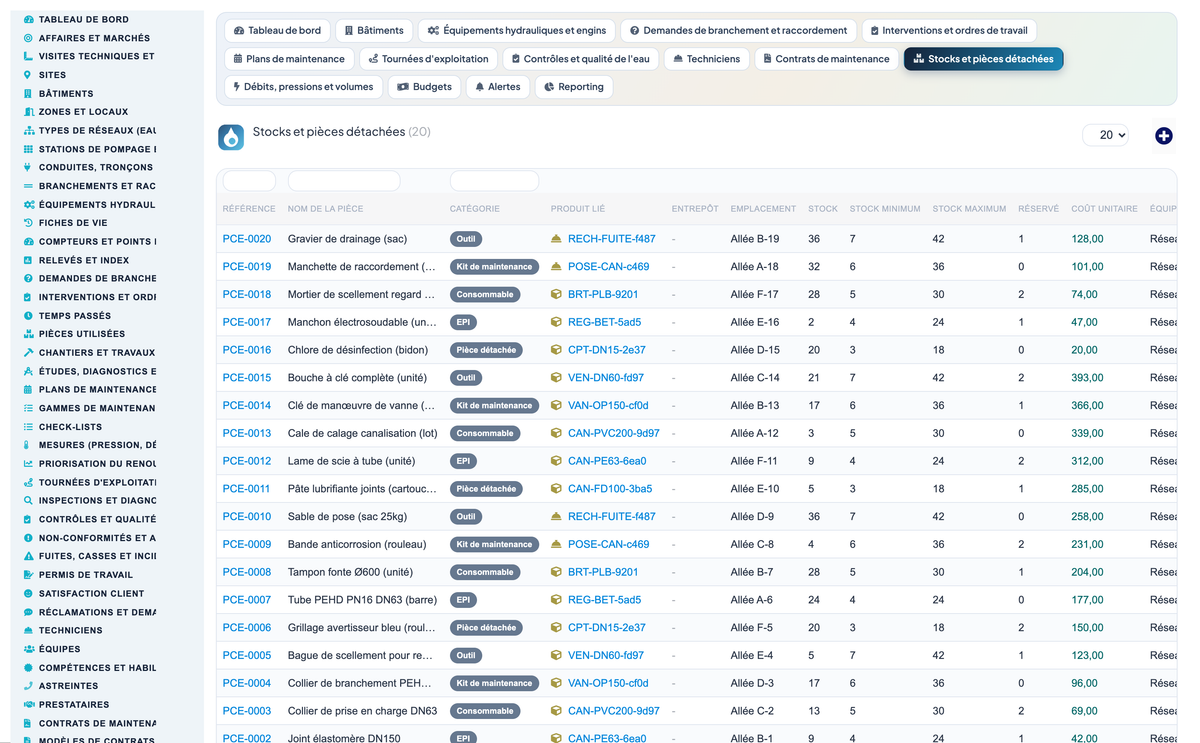This screenshot has height=743, width=1200.
Task: Go to Plans de maintenance tab
Action: pyautogui.click(x=289, y=59)
